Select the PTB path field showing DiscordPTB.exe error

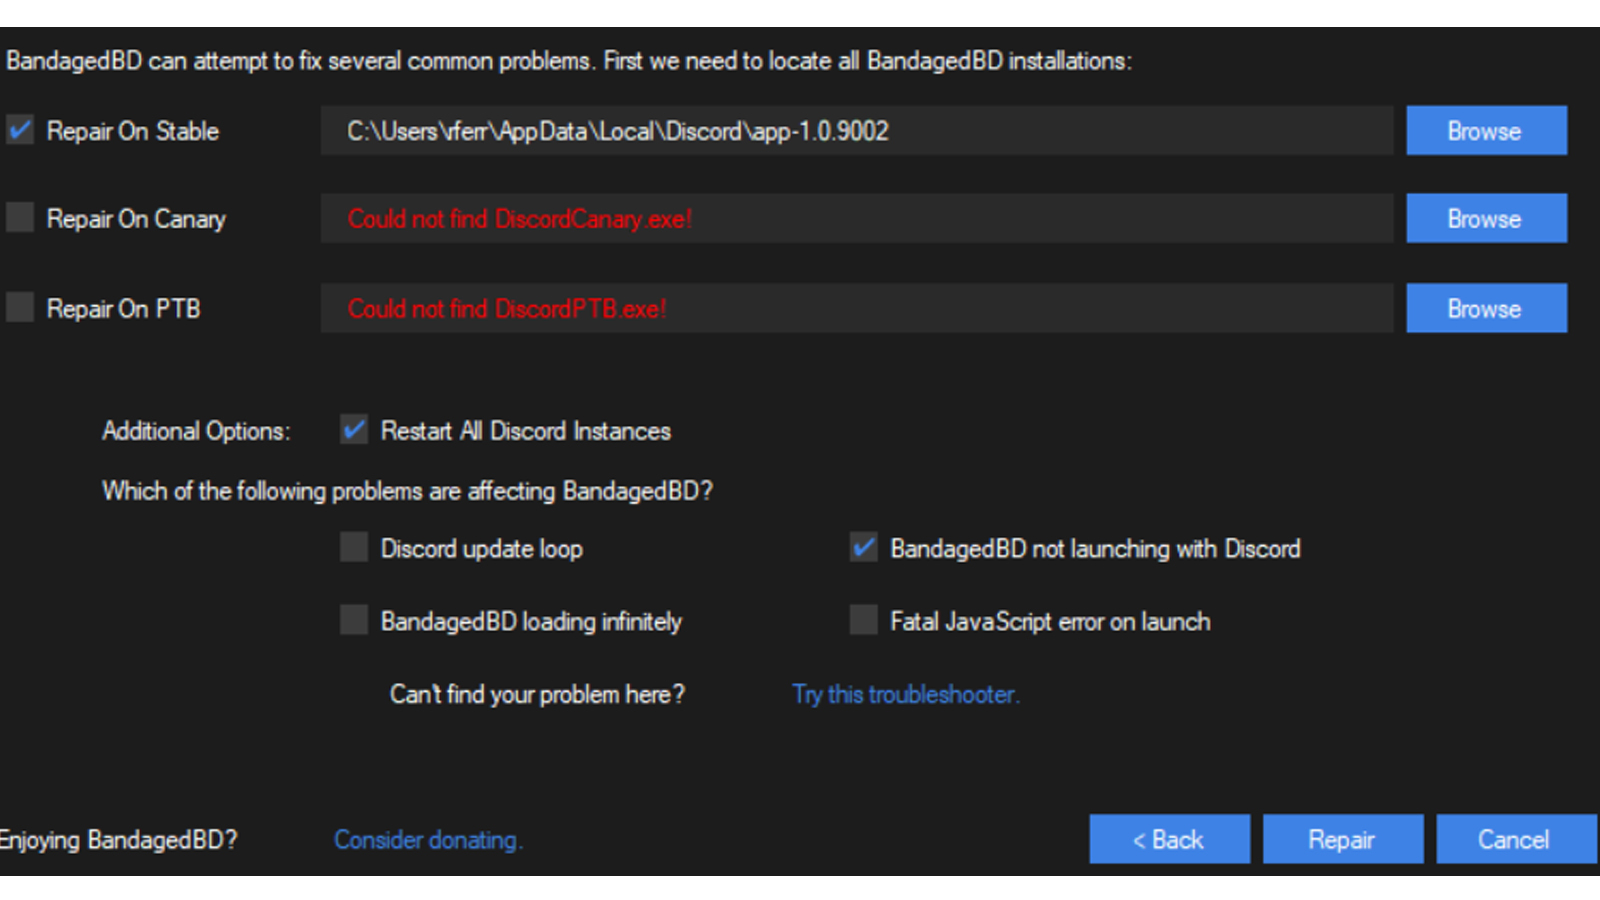(x=857, y=308)
